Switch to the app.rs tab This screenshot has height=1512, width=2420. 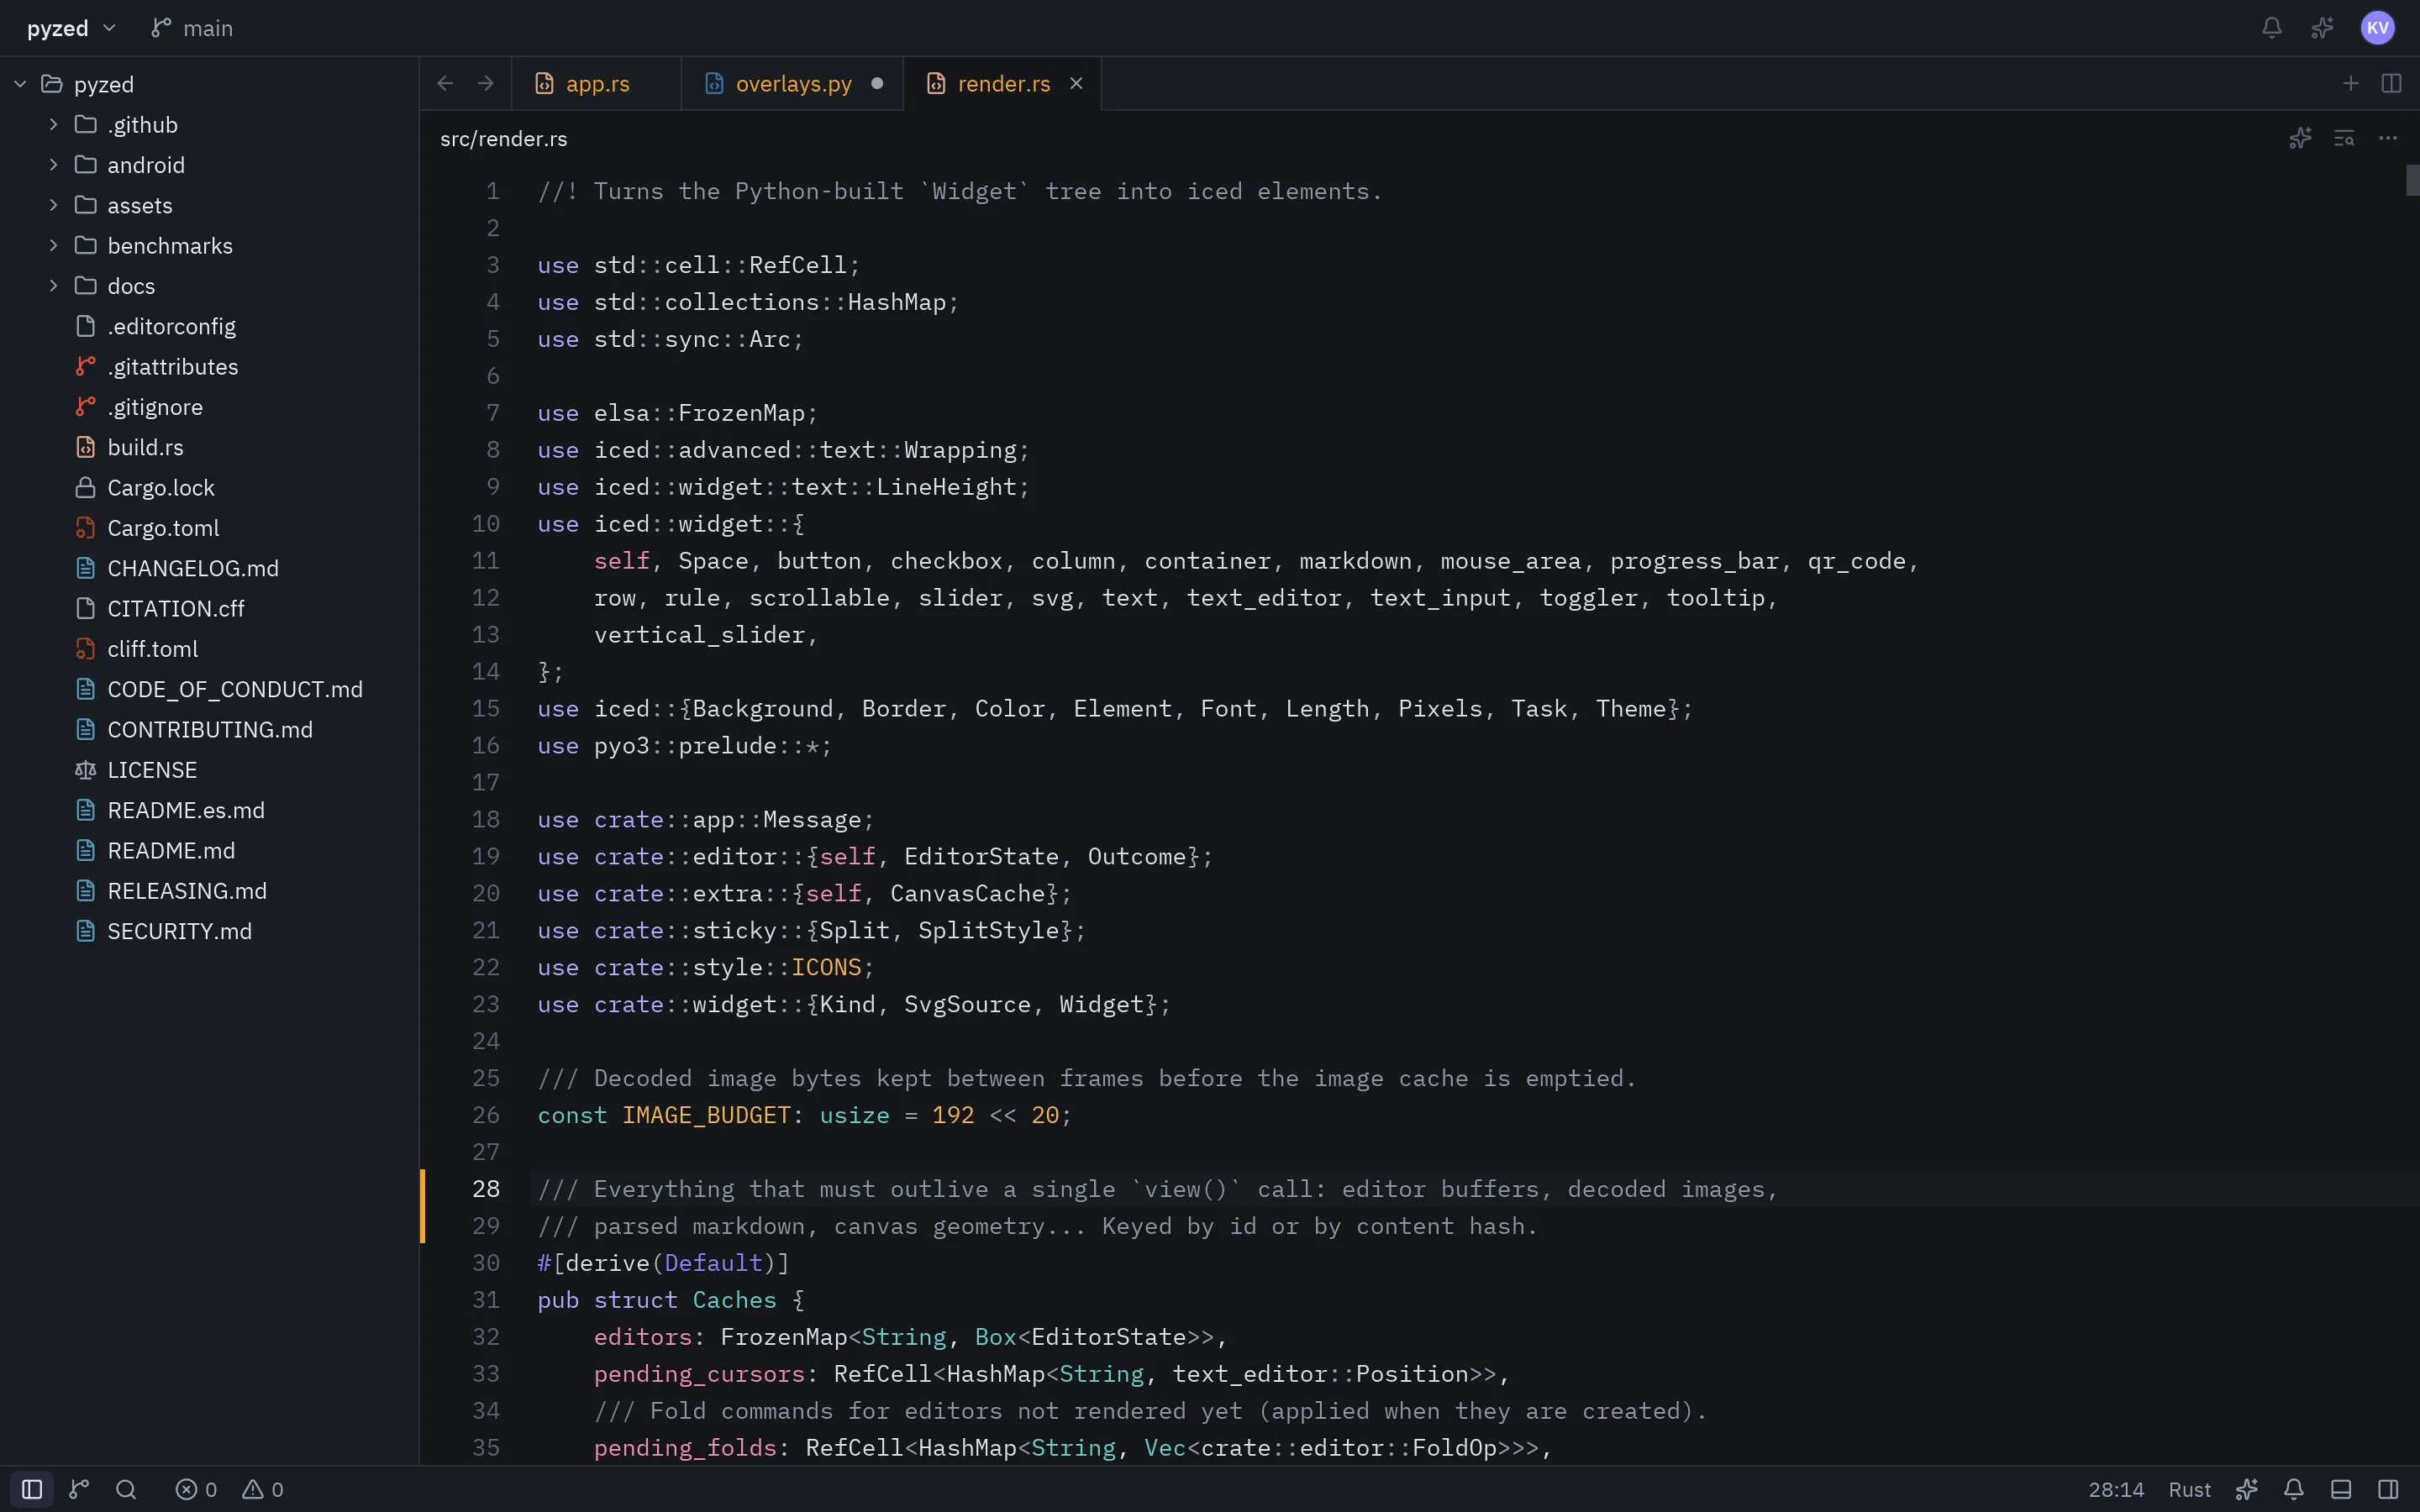(x=597, y=83)
